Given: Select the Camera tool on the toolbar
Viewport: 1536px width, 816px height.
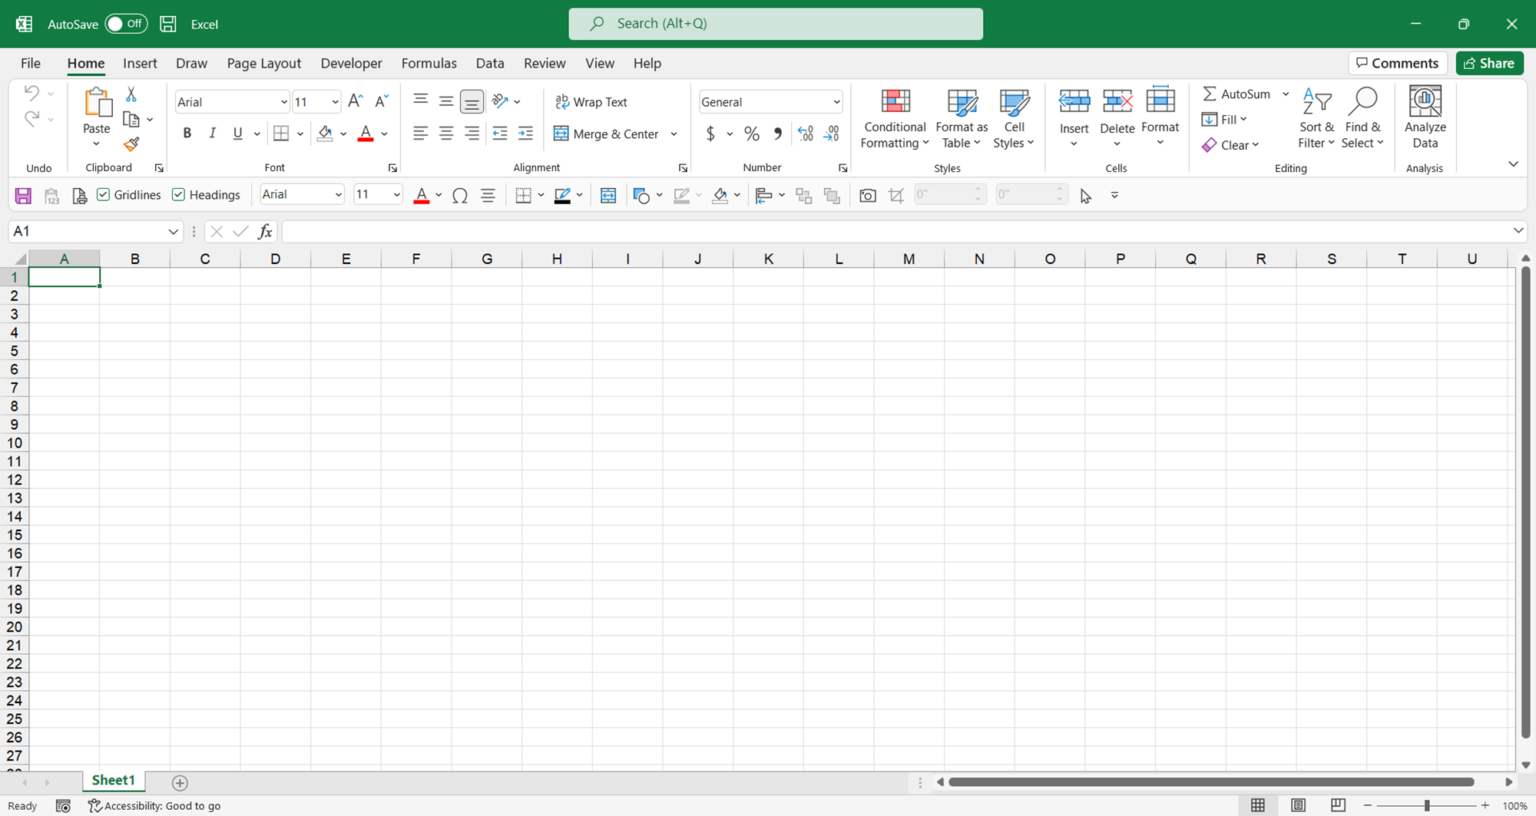Looking at the screenshot, I should click(867, 194).
